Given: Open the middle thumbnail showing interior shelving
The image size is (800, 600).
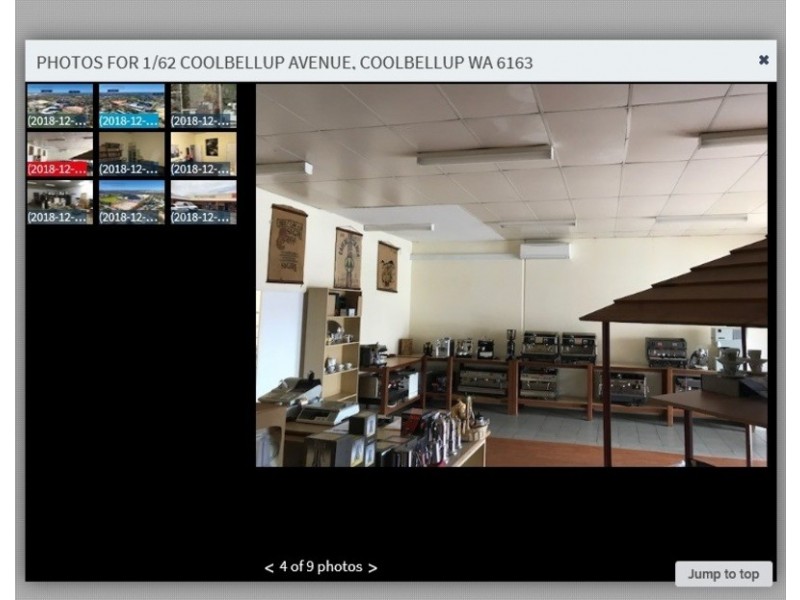Looking at the screenshot, I should coord(131,154).
